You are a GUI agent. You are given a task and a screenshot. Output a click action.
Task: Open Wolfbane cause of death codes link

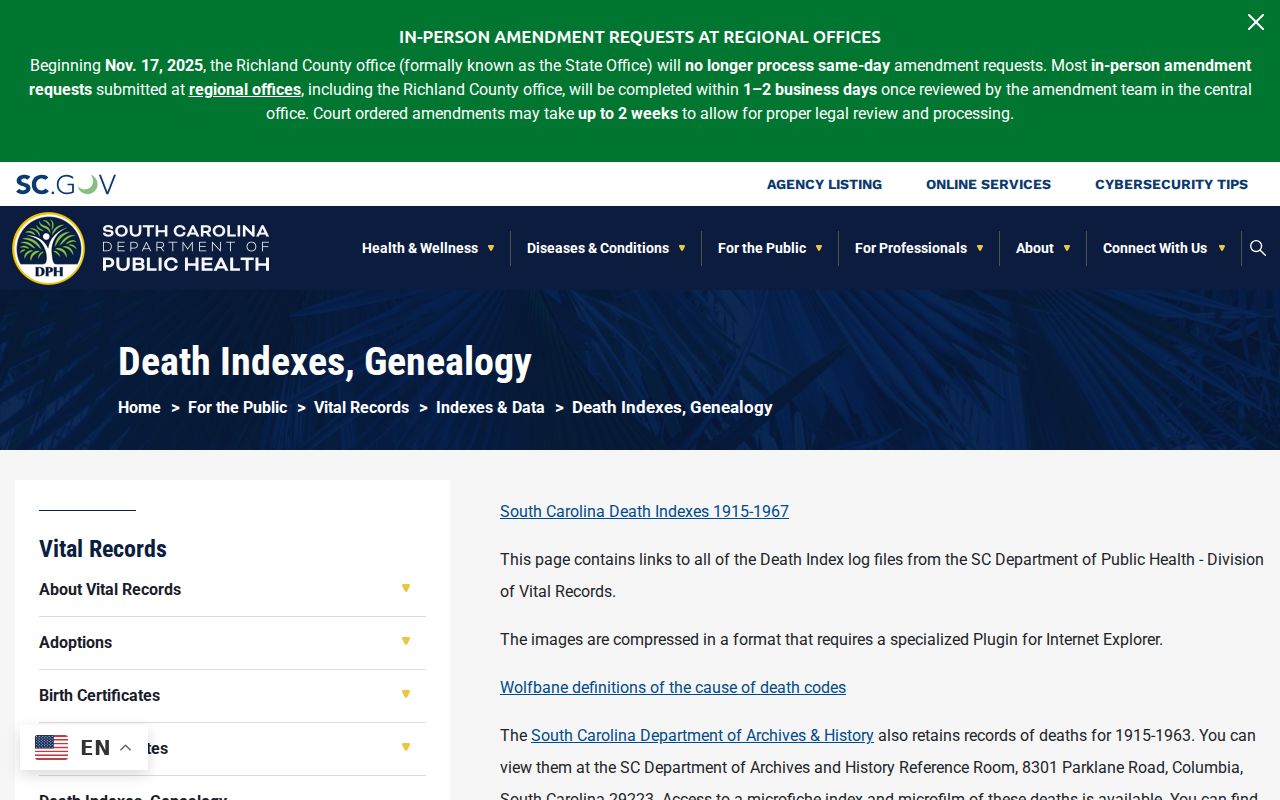point(673,687)
